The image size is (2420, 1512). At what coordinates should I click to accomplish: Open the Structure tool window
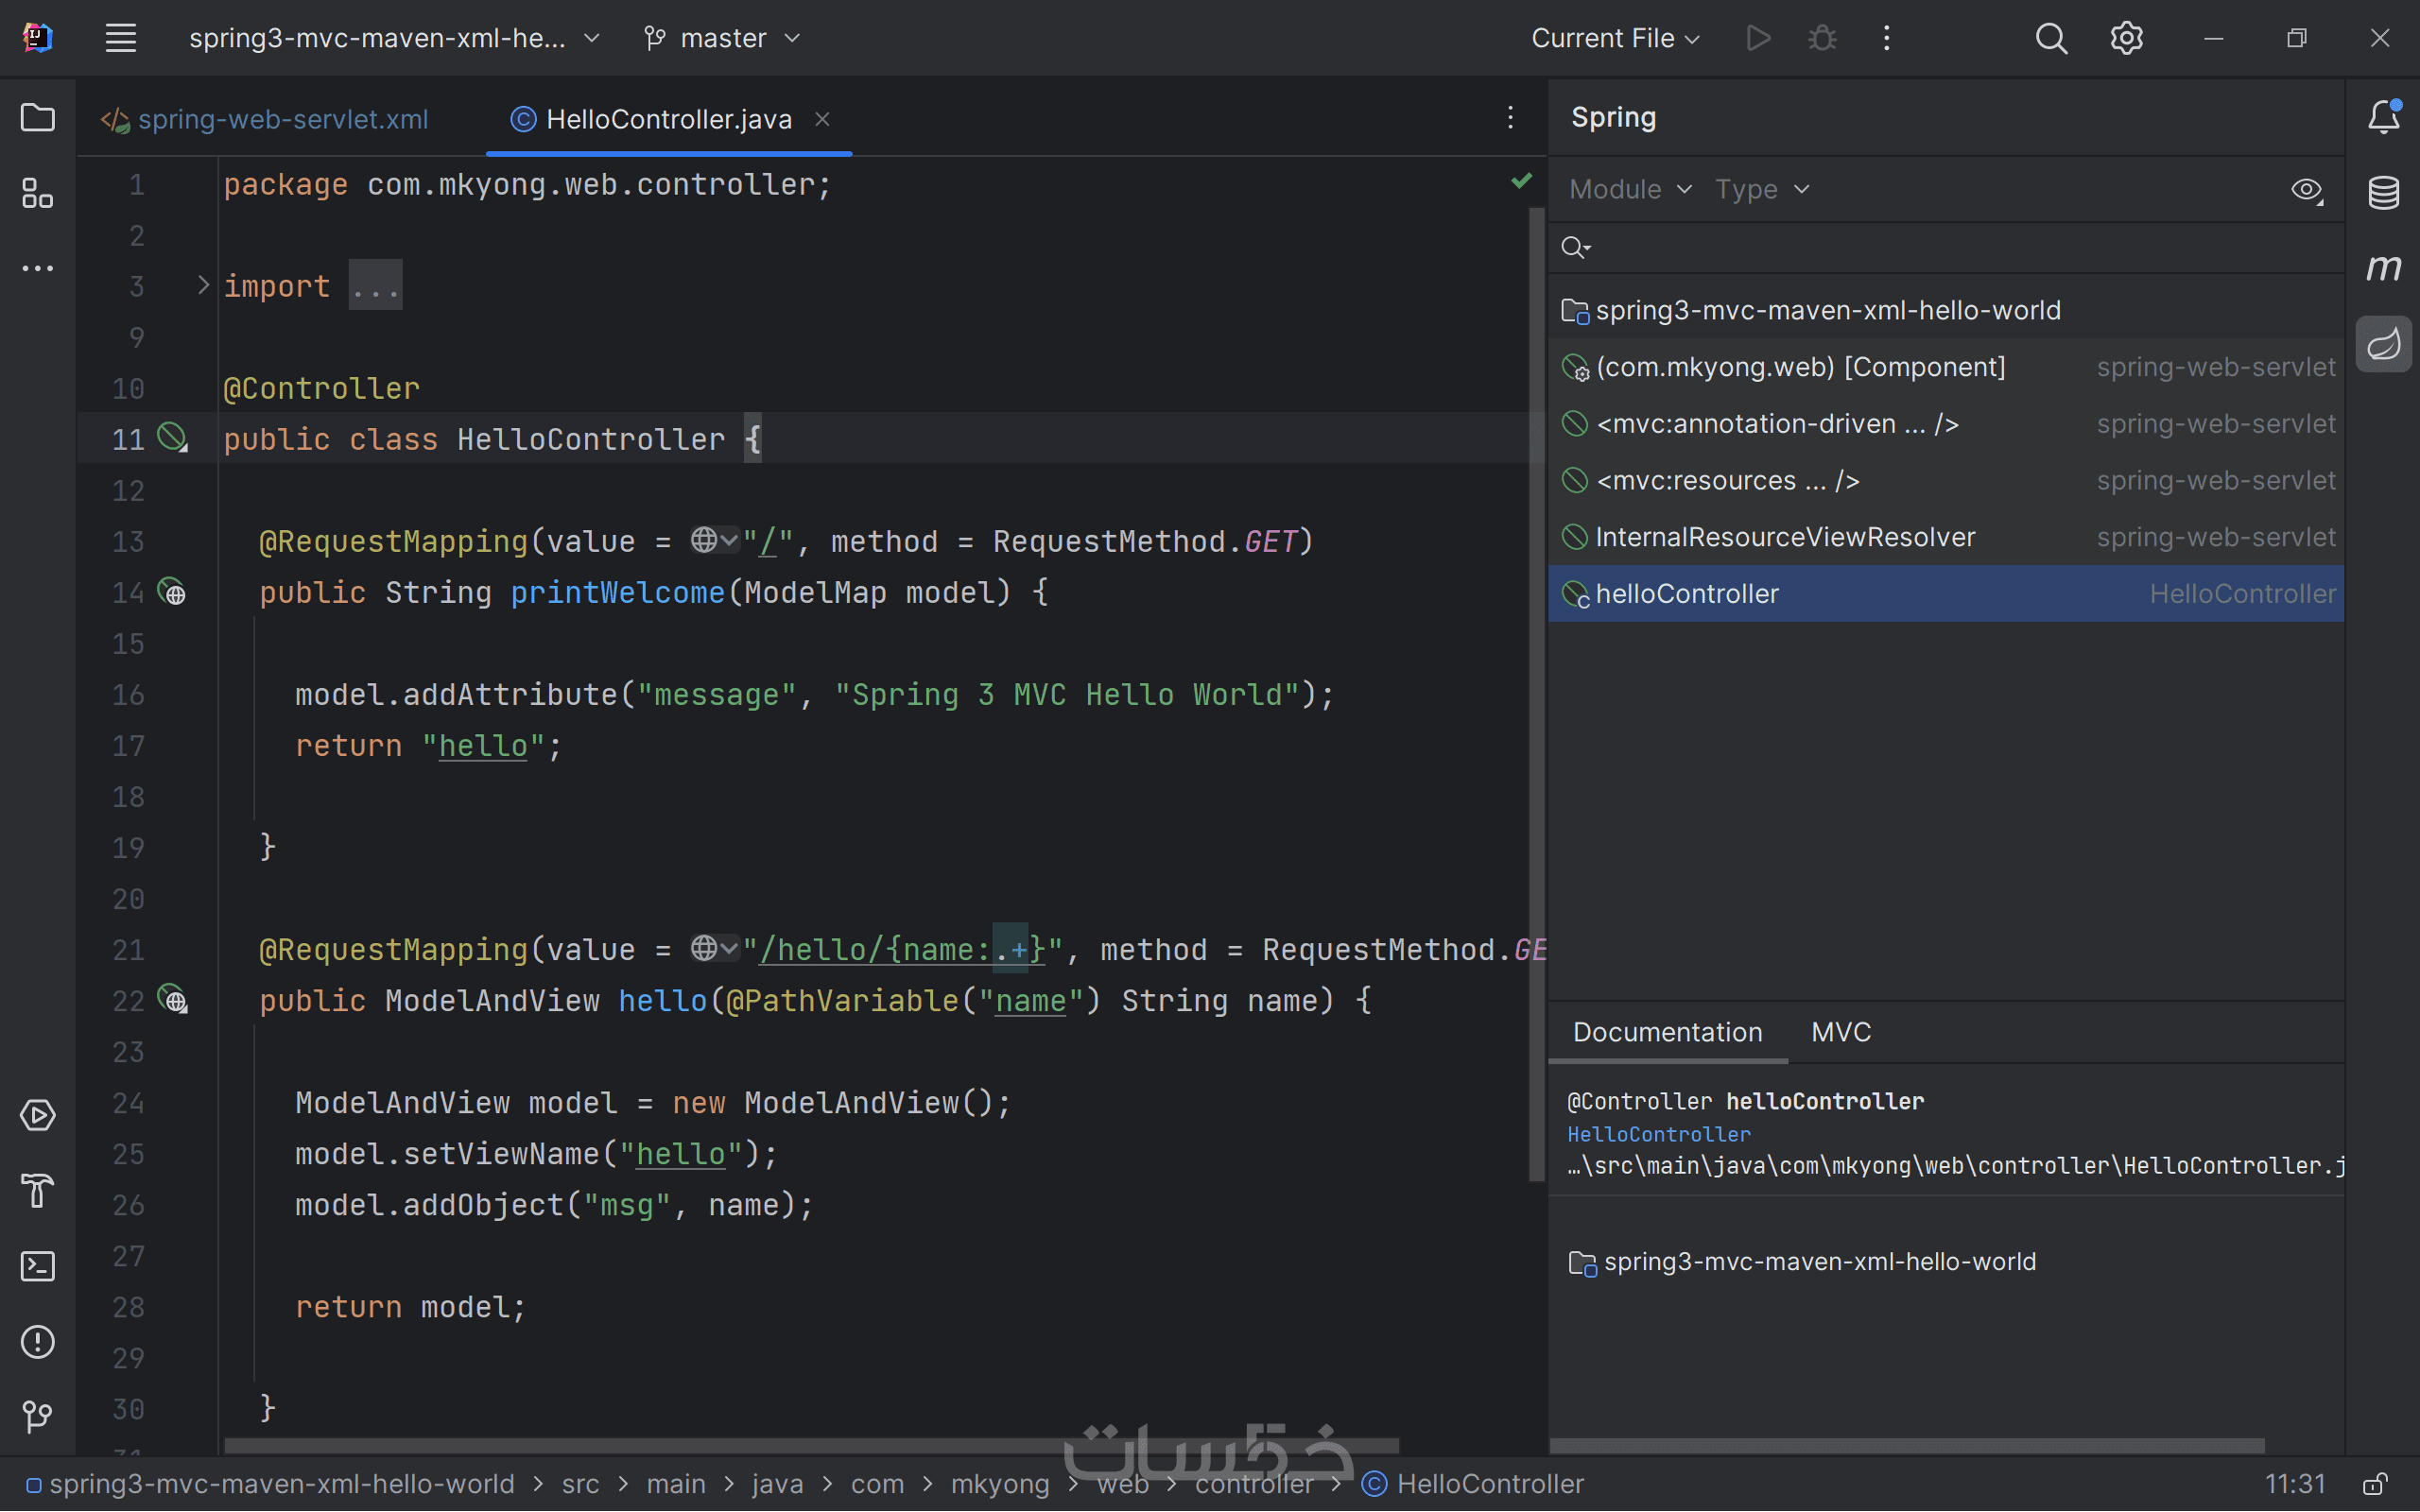[38, 193]
